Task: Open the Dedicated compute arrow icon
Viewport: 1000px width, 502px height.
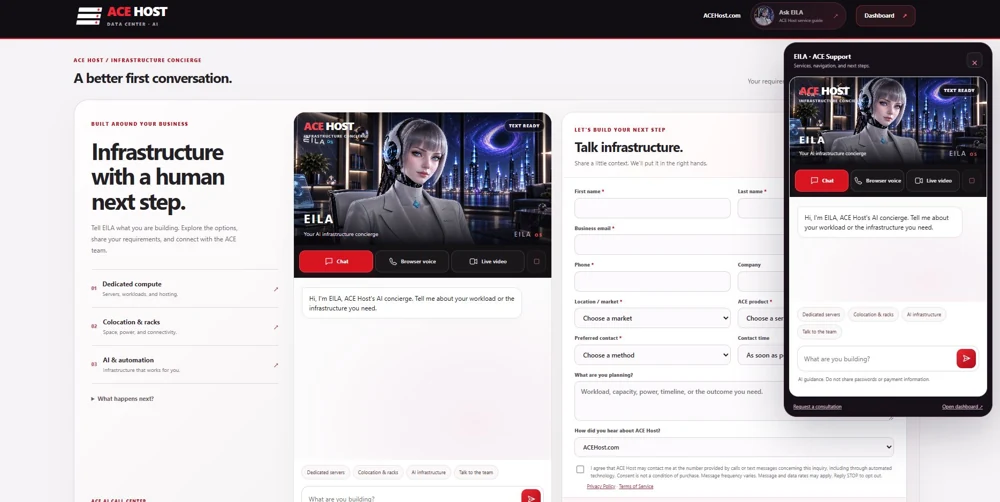Action: point(276,289)
